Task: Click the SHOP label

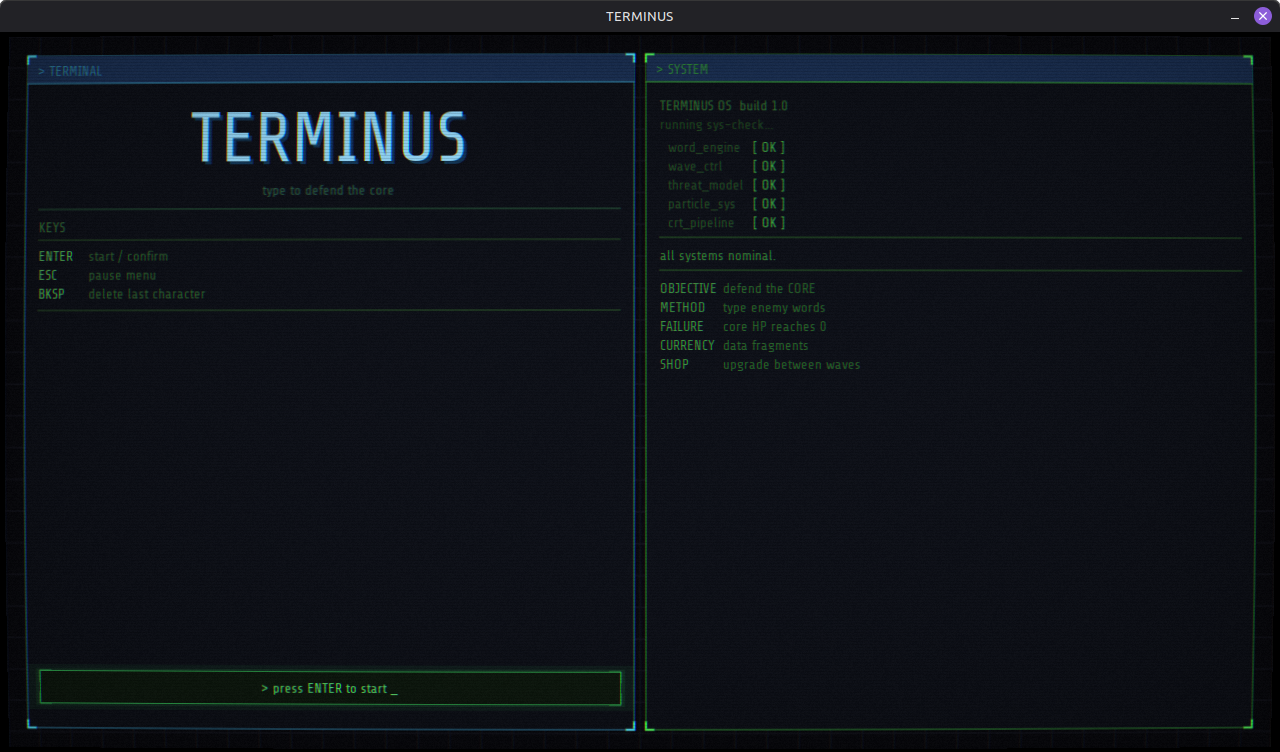Action: 674,365
